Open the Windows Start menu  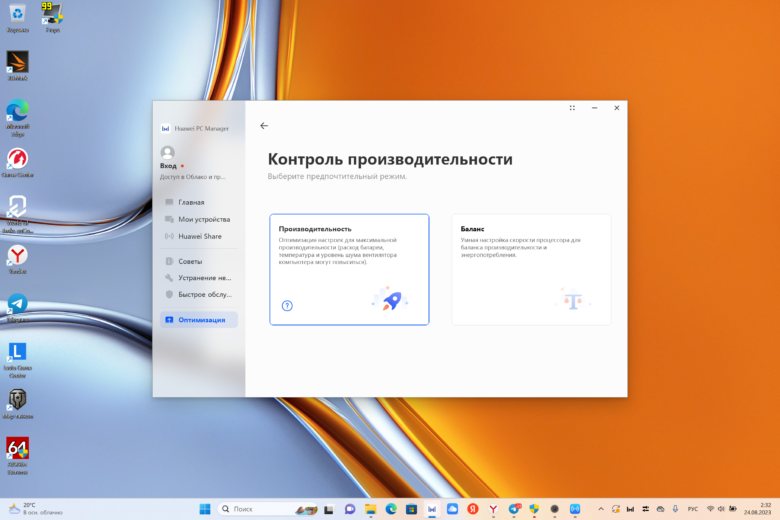click(204, 509)
